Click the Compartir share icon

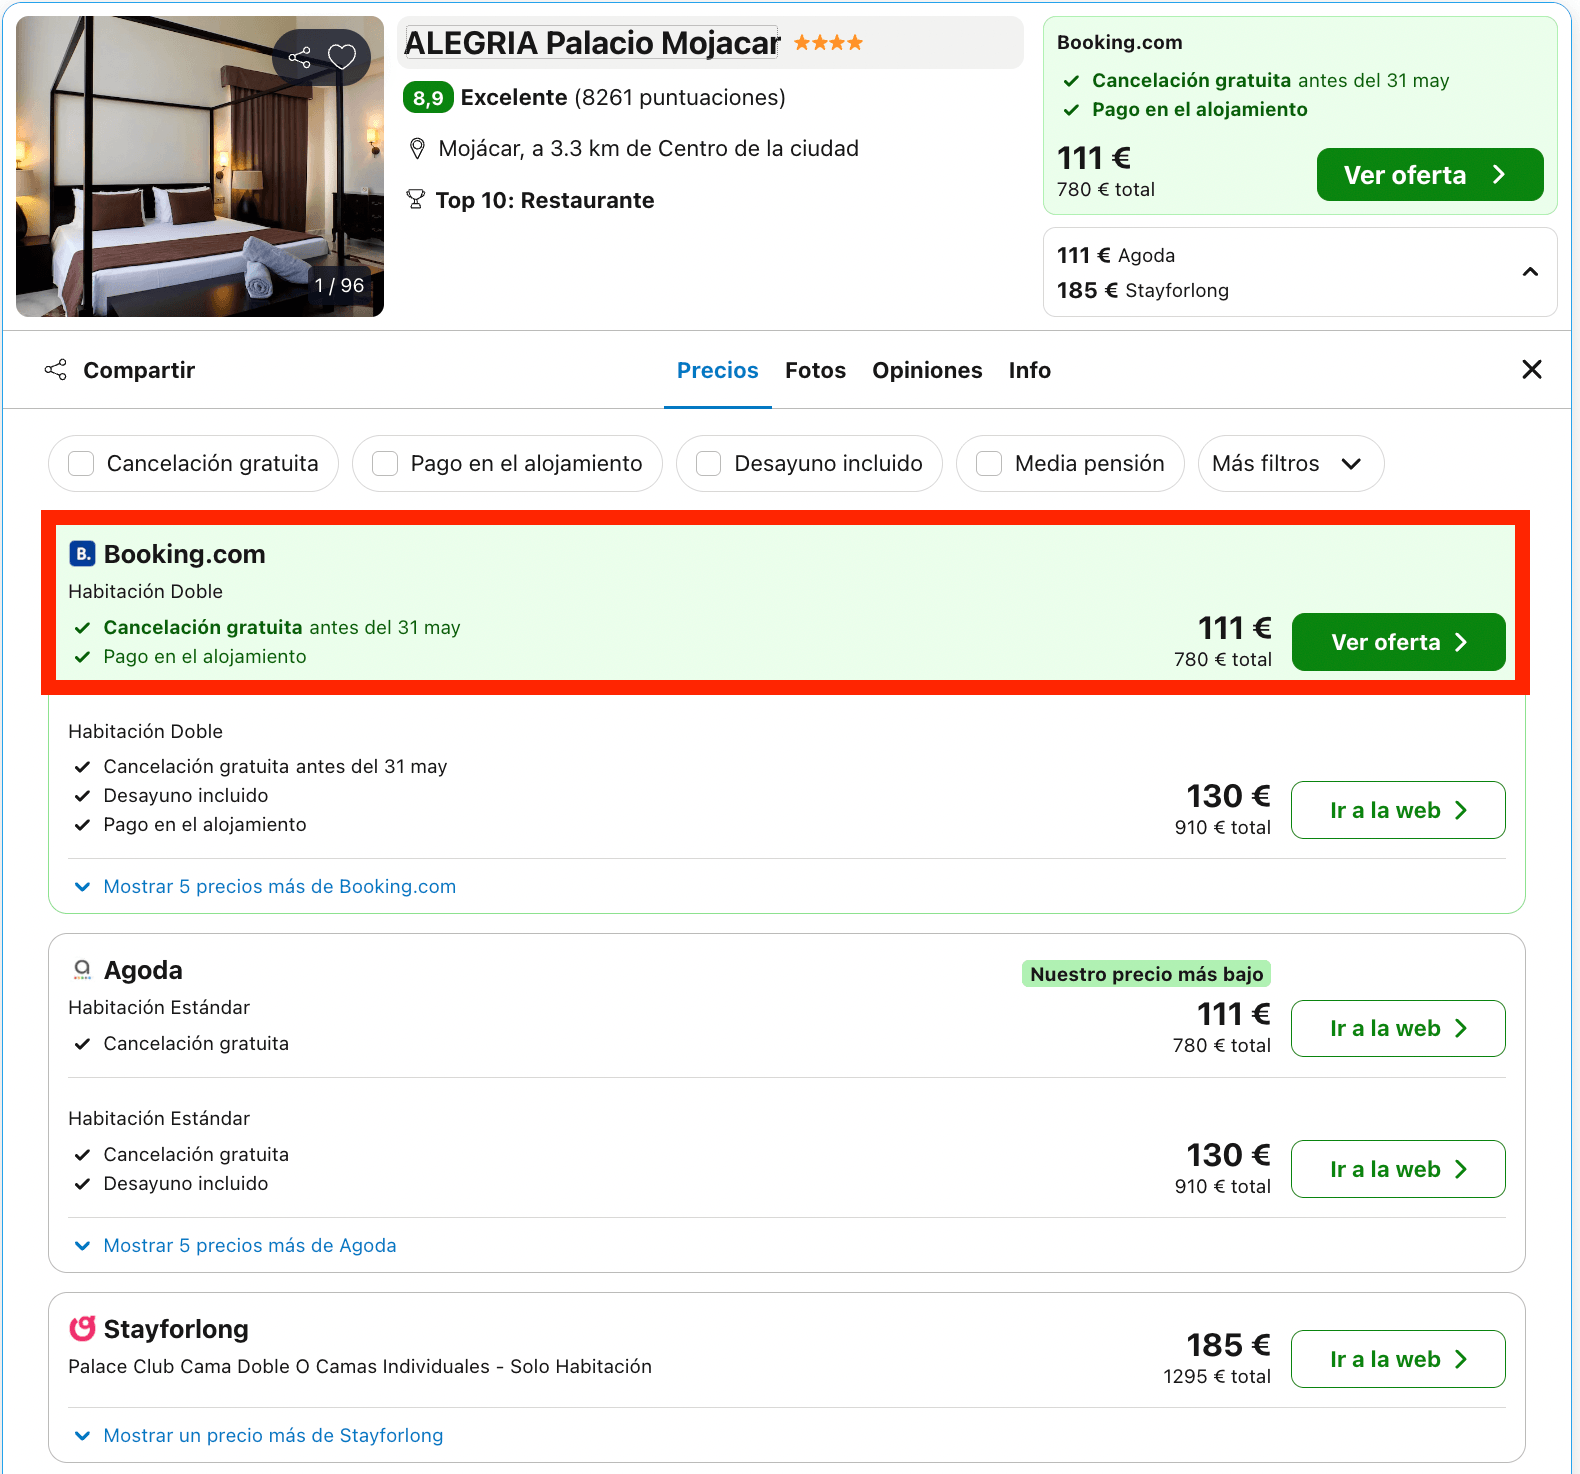[x=56, y=370]
